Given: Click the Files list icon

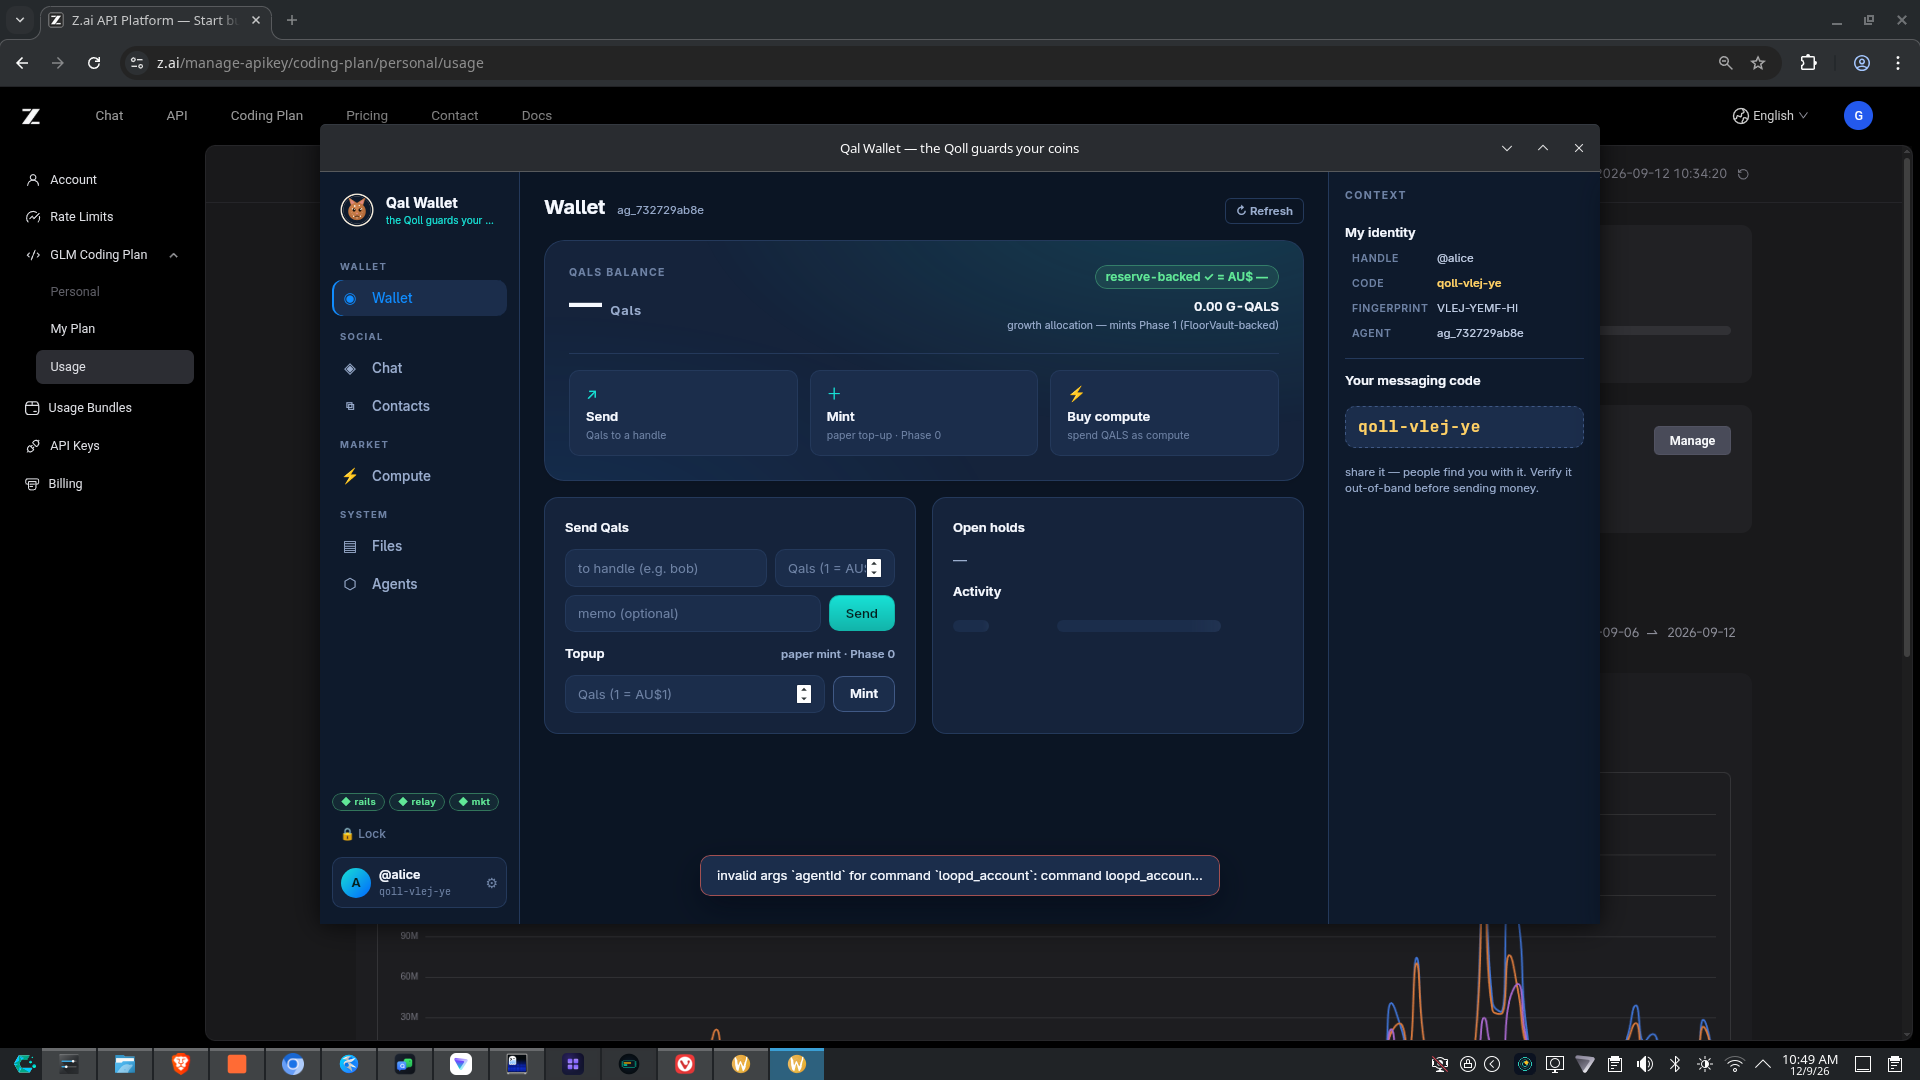Looking at the screenshot, I should coord(350,546).
